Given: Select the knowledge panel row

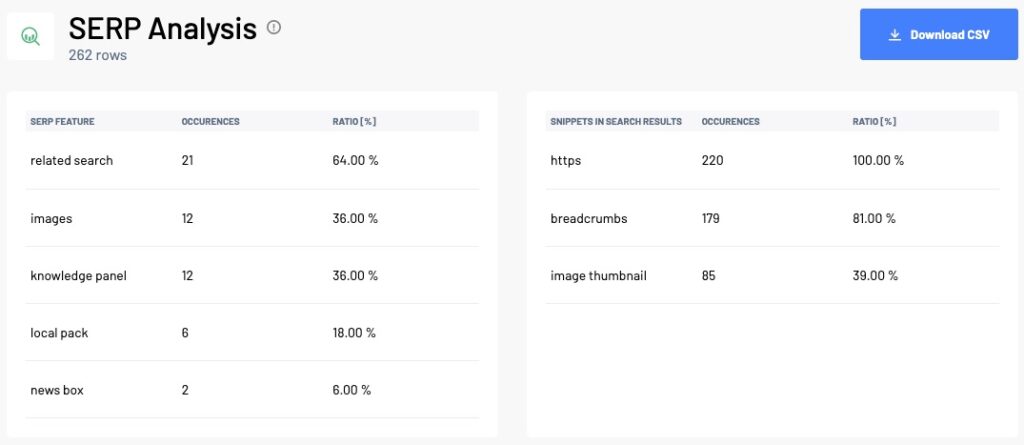Looking at the screenshot, I should coord(252,276).
